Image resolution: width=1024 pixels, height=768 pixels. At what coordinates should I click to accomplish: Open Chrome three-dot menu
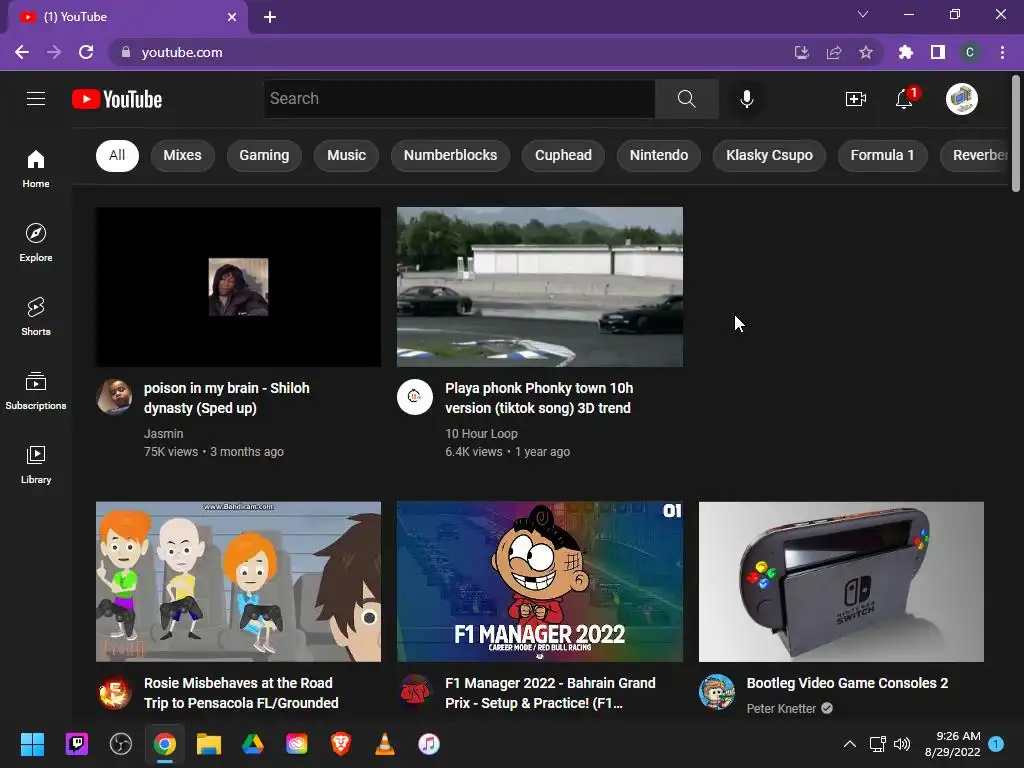tap(1002, 52)
